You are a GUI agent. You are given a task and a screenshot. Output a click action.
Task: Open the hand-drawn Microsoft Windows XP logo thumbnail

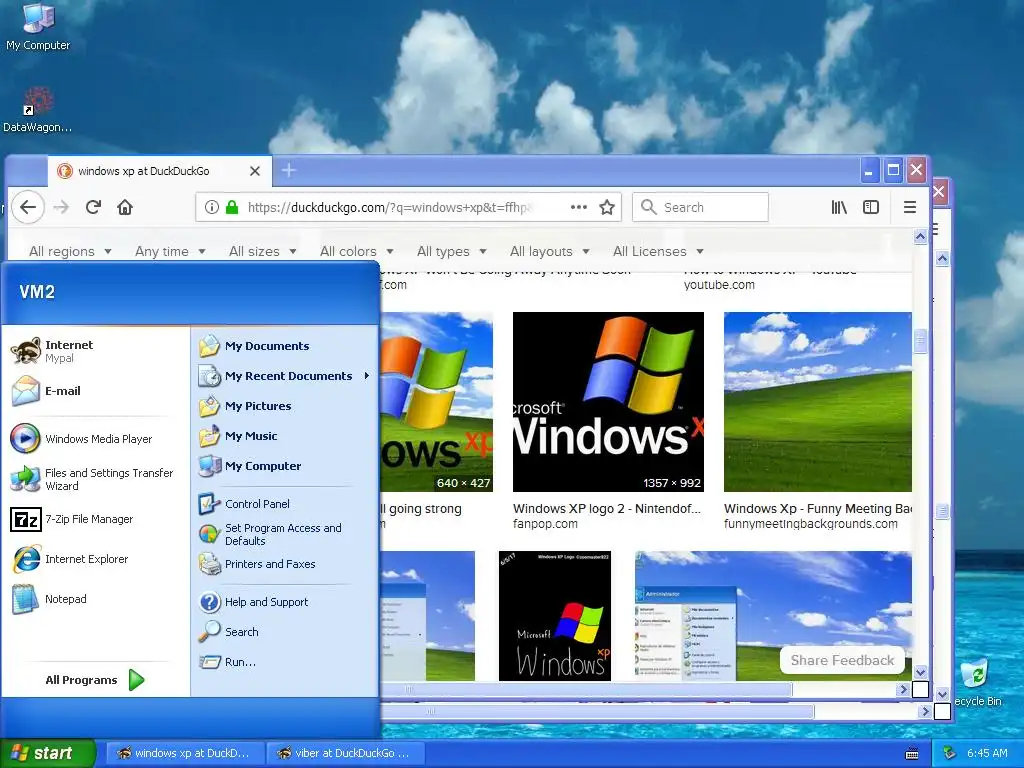click(554, 616)
